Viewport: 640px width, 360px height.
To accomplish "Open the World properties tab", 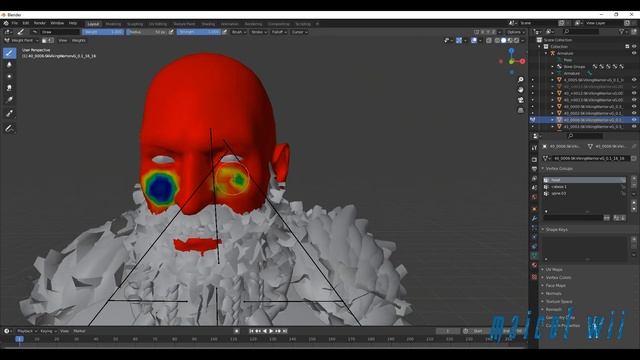I will 534,198.
